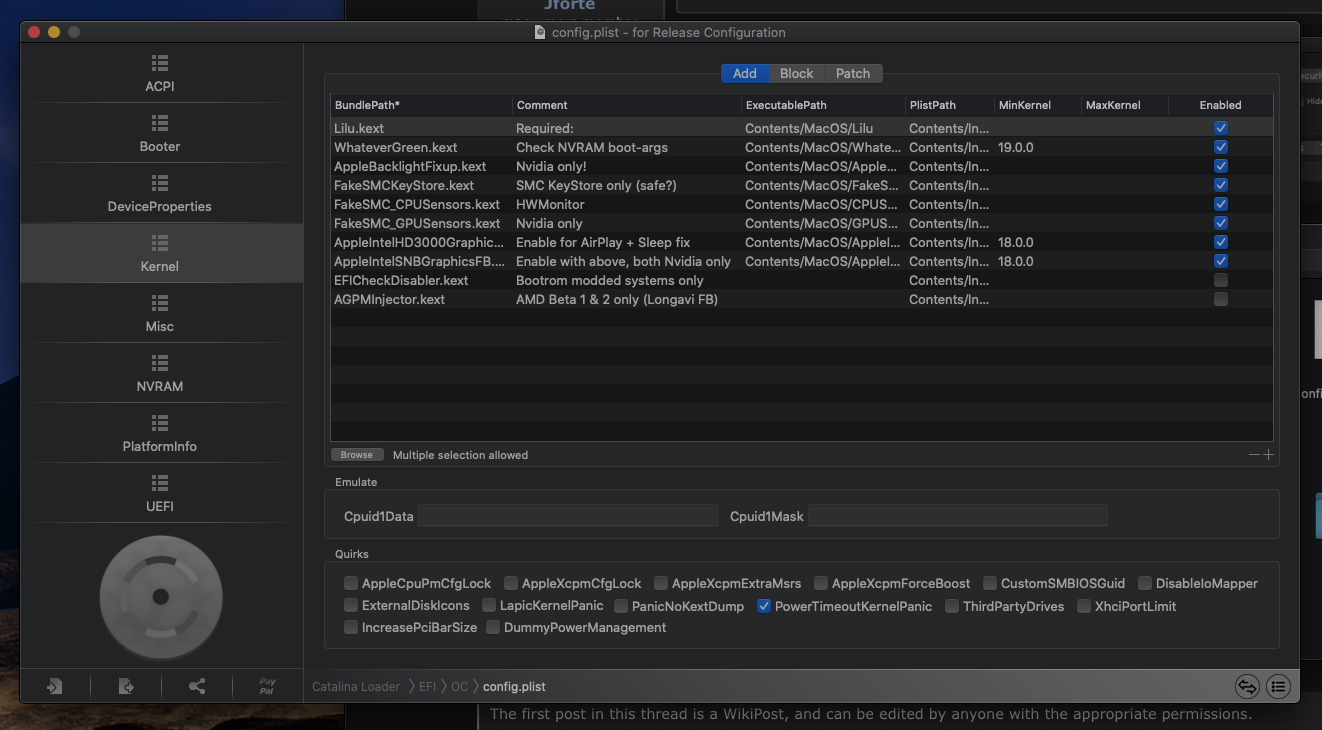This screenshot has width=1322, height=730.
Task: Open the ACPI section in sidebar
Action: pos(160,73)
